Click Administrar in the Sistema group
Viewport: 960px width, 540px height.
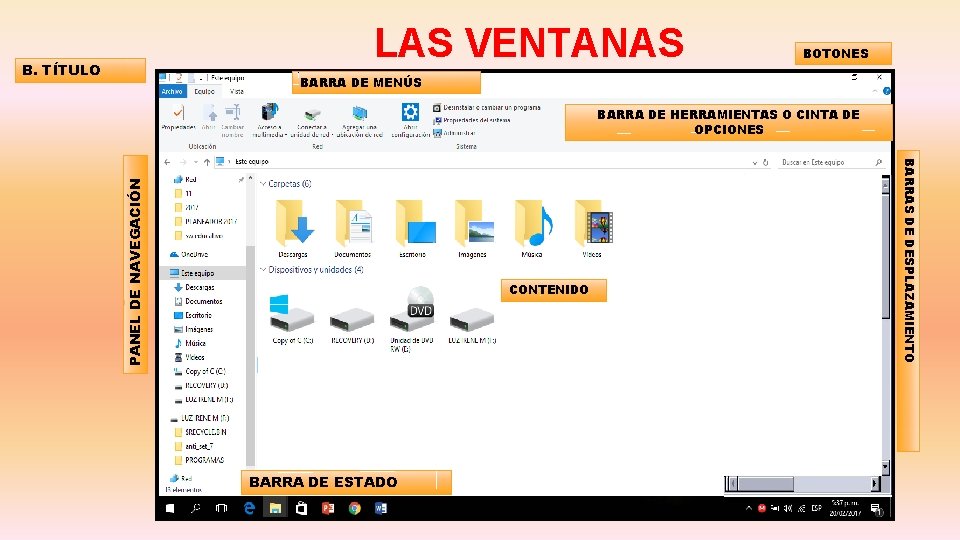tap(454, 133)
